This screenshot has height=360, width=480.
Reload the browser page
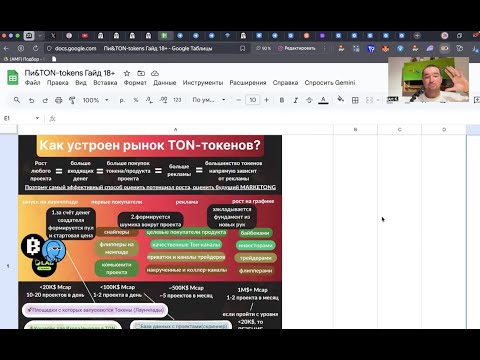[x=35, y=48]
